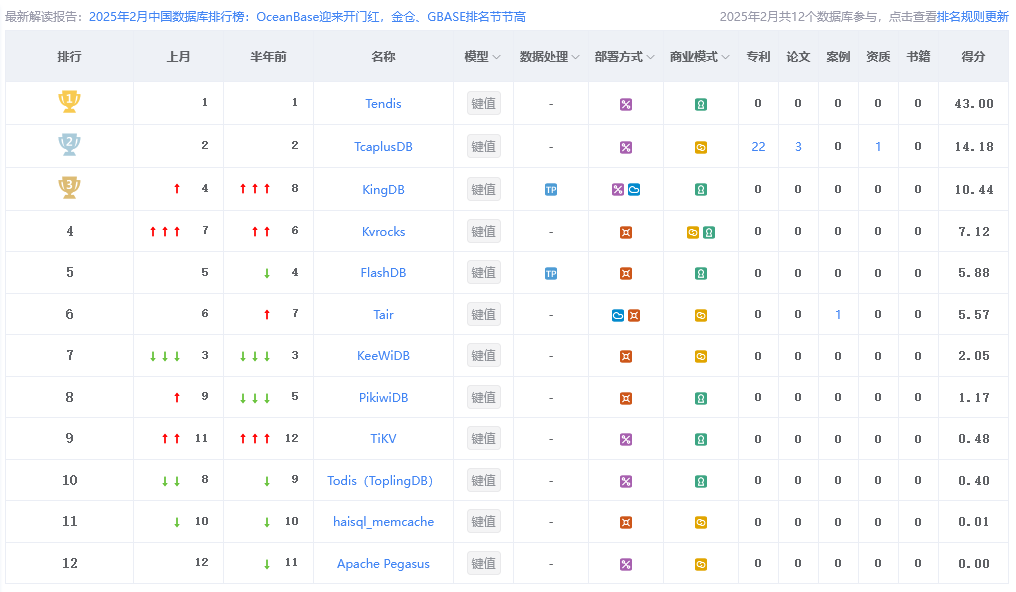Viewport: 1016px width, 592px height.
Task: Open the KeeWiDB database link
Action: [x=384, y=356]
